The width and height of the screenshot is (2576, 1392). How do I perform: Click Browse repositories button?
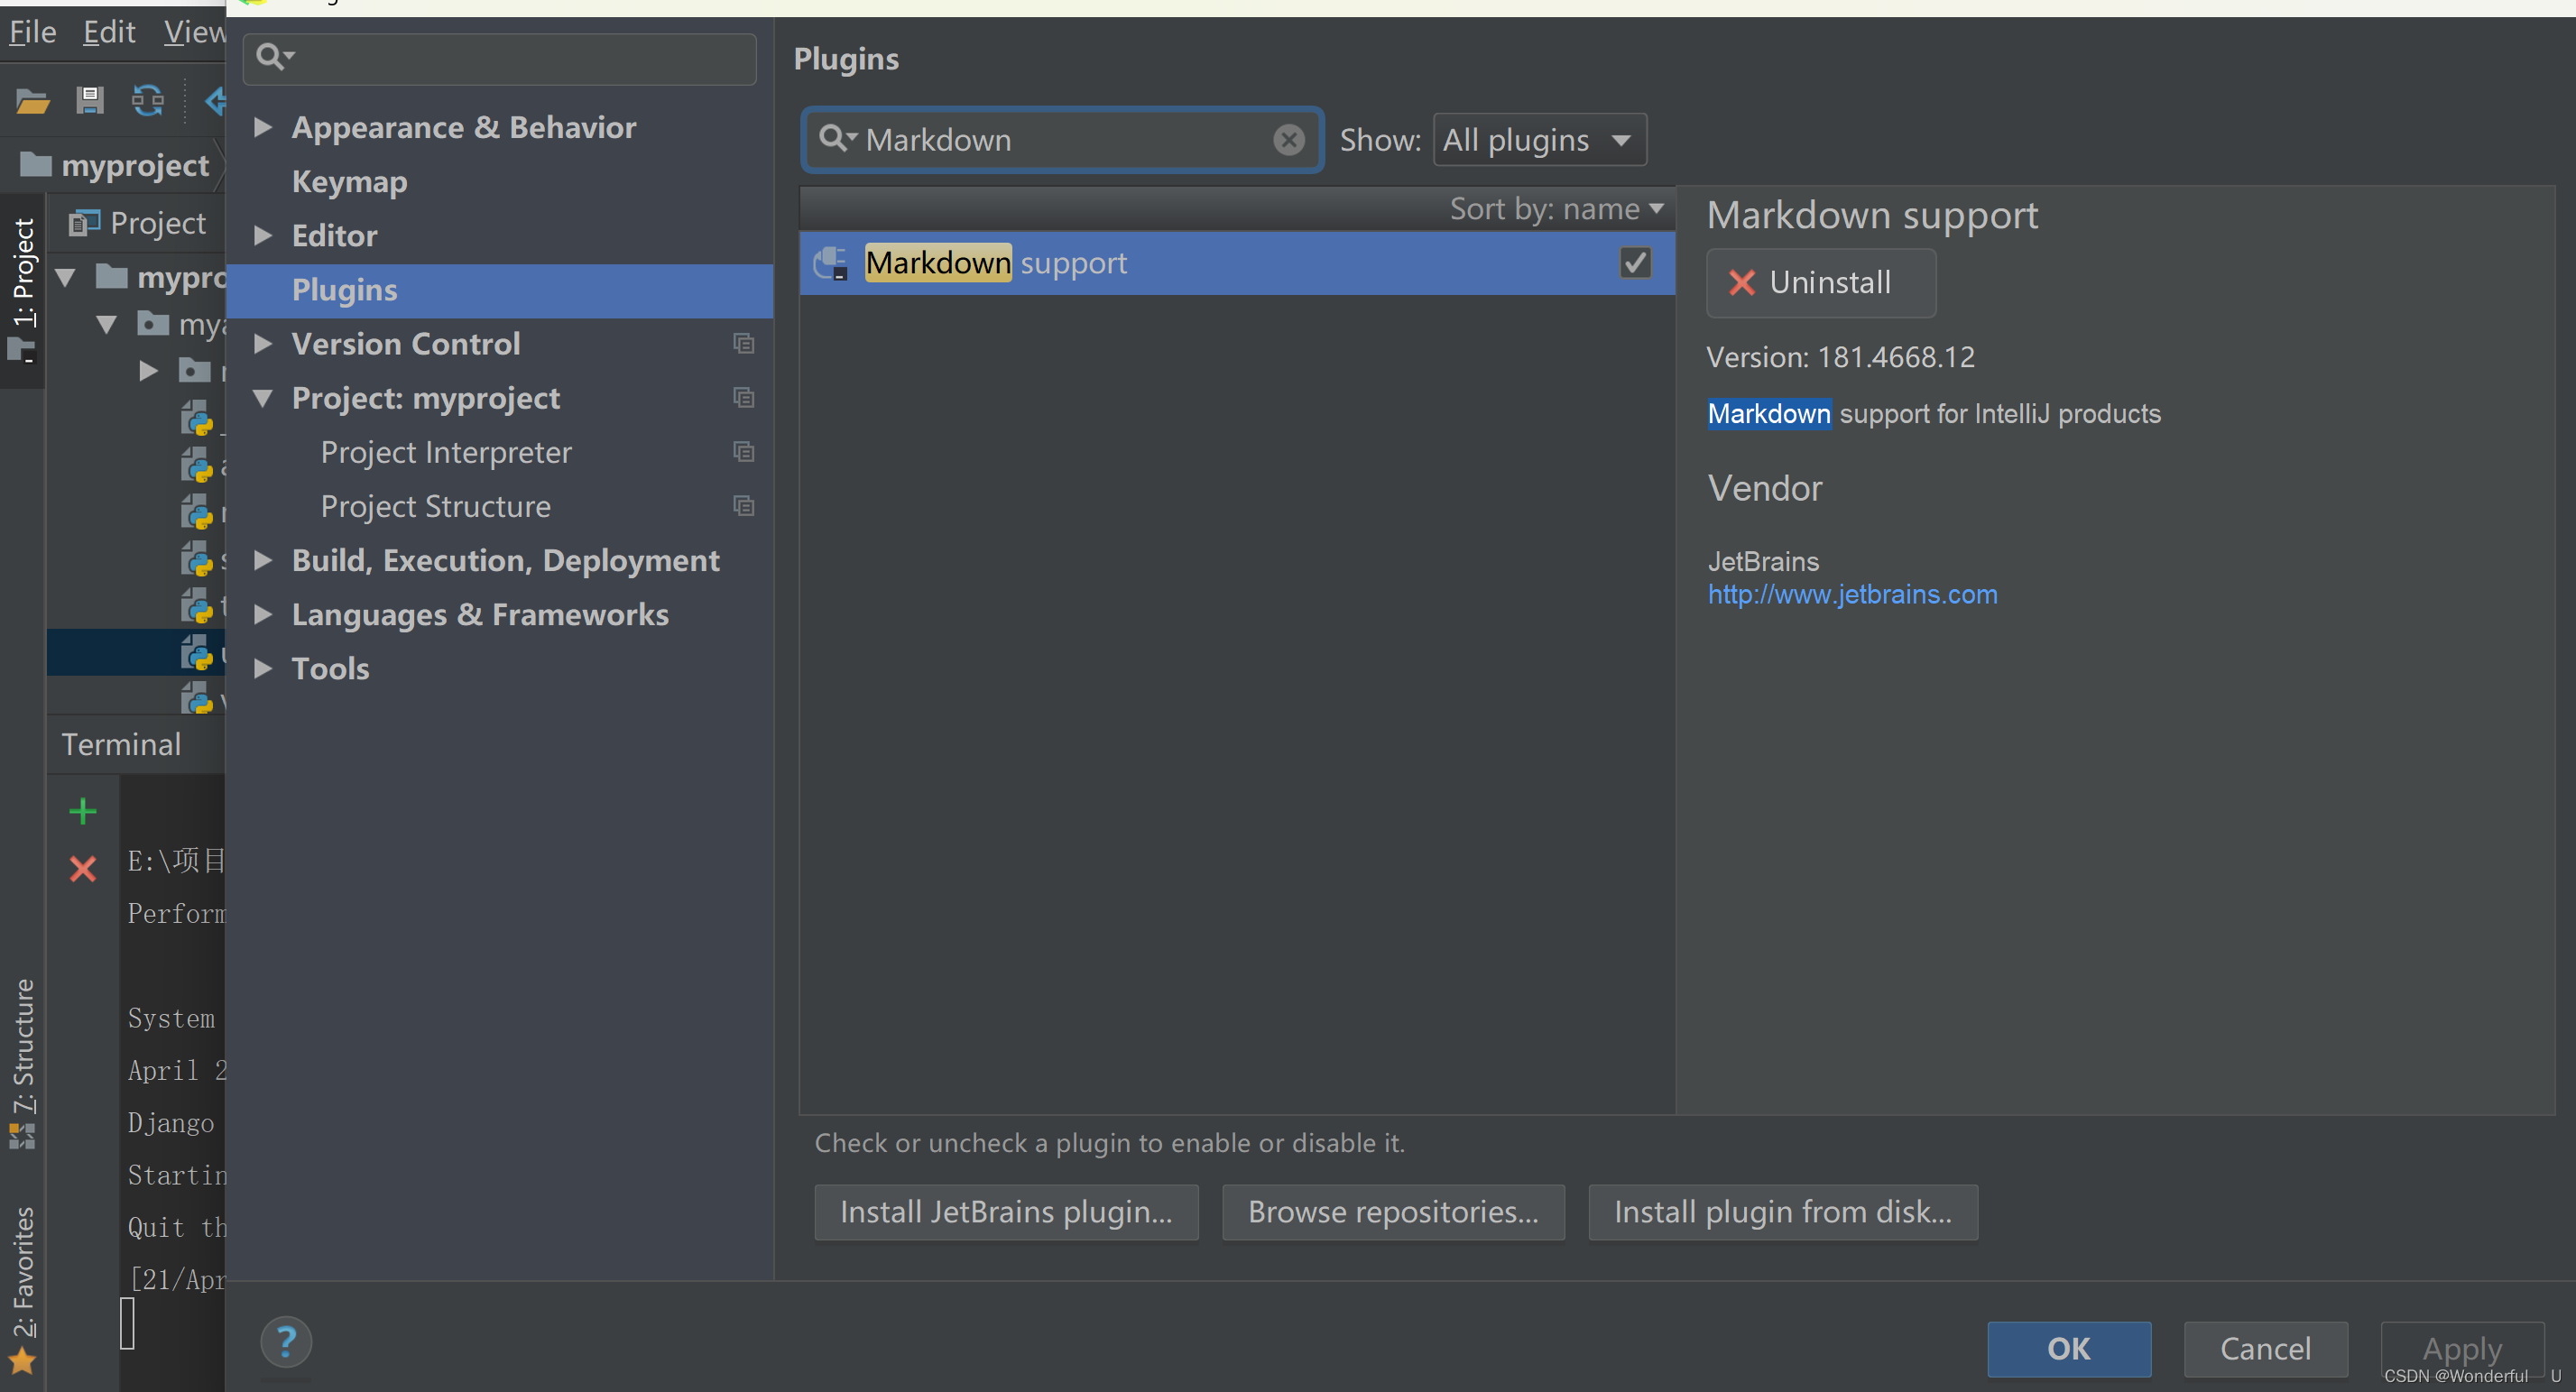click(x=1392, y=1212)
